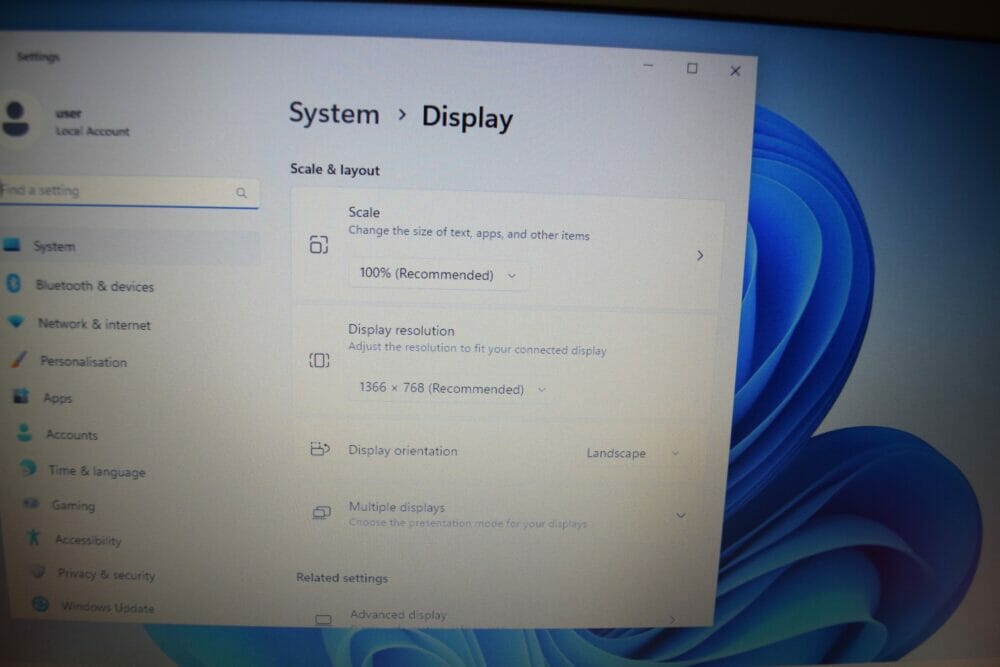Viewport: 1000px width, 667px height.
Task: Click the Personalisation paintbrush icon
Action: click(19, 359)
